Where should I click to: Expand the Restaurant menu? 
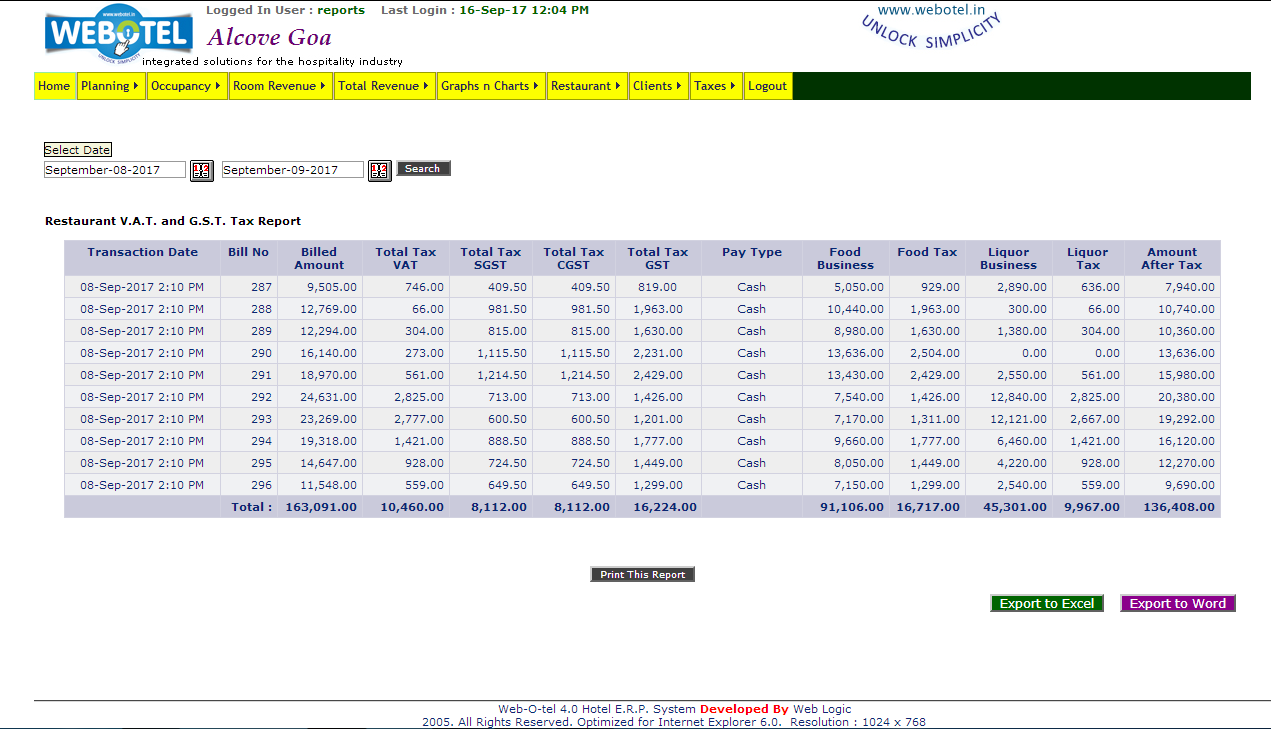pyautogui.click(x=586, y=86)
